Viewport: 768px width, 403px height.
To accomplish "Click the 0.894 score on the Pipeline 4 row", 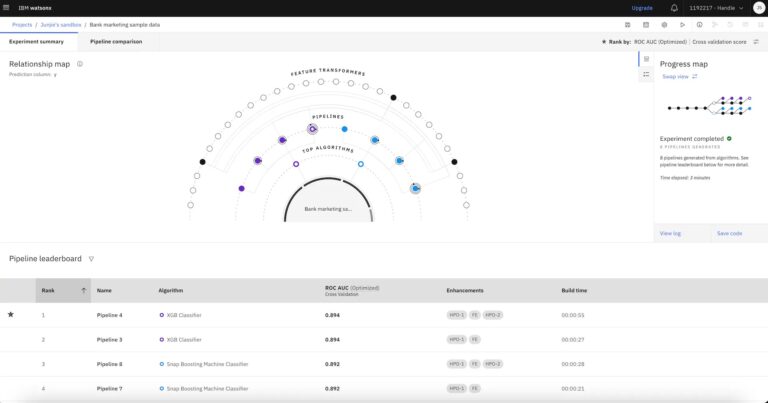I will [332, 315].
